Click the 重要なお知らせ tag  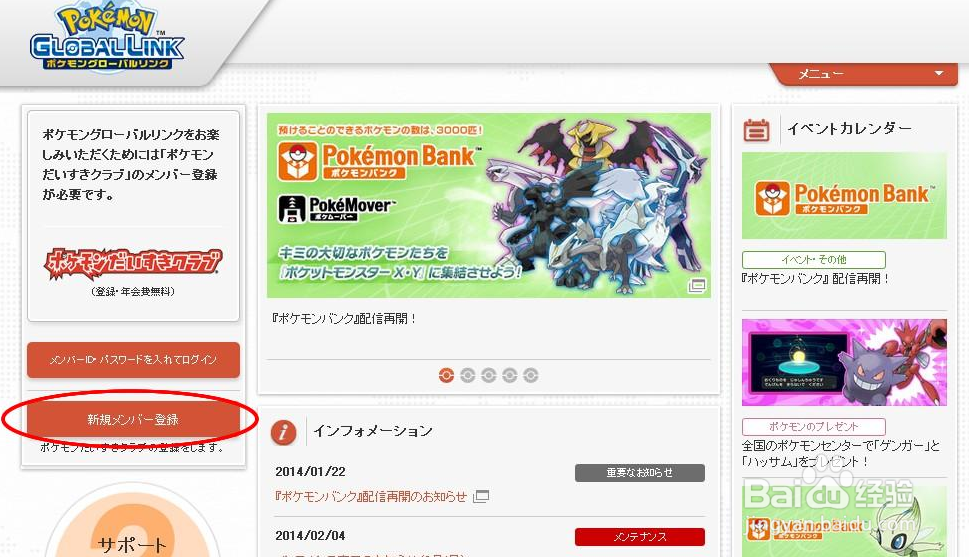(640, 473)
